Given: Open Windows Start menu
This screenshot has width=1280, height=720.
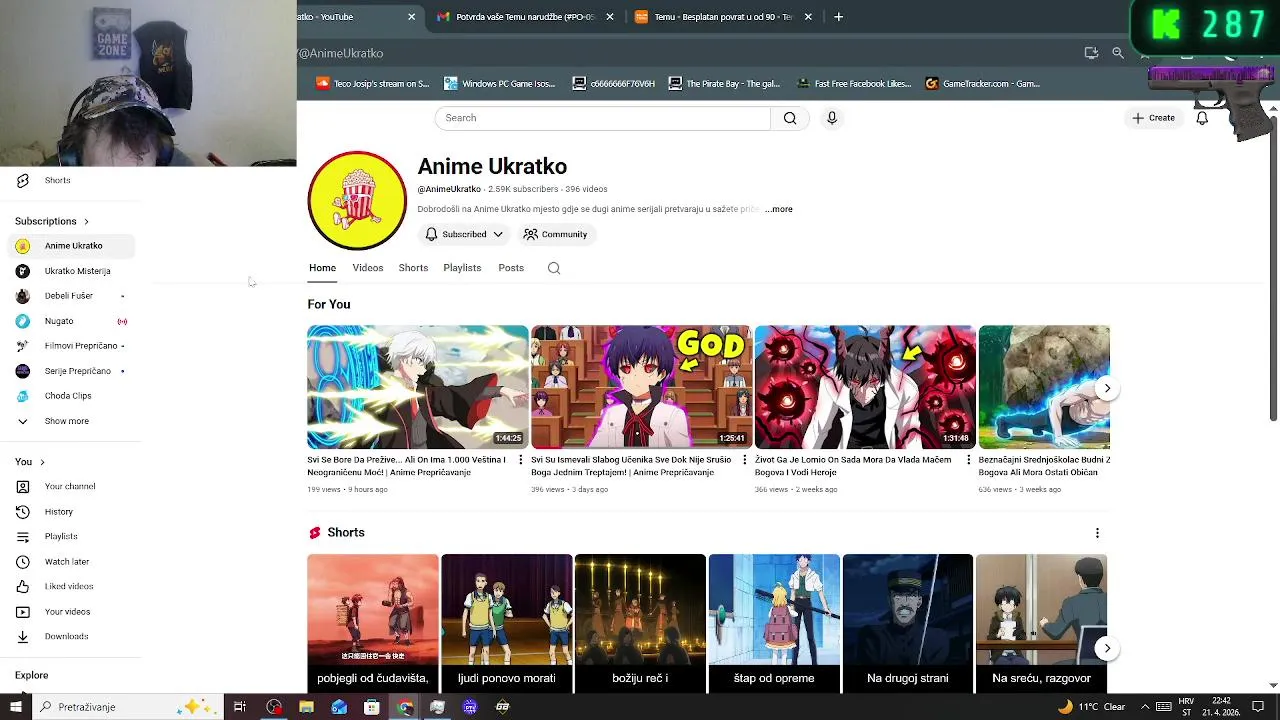Looking at the screenshot, I should click(x=15, y=707).
